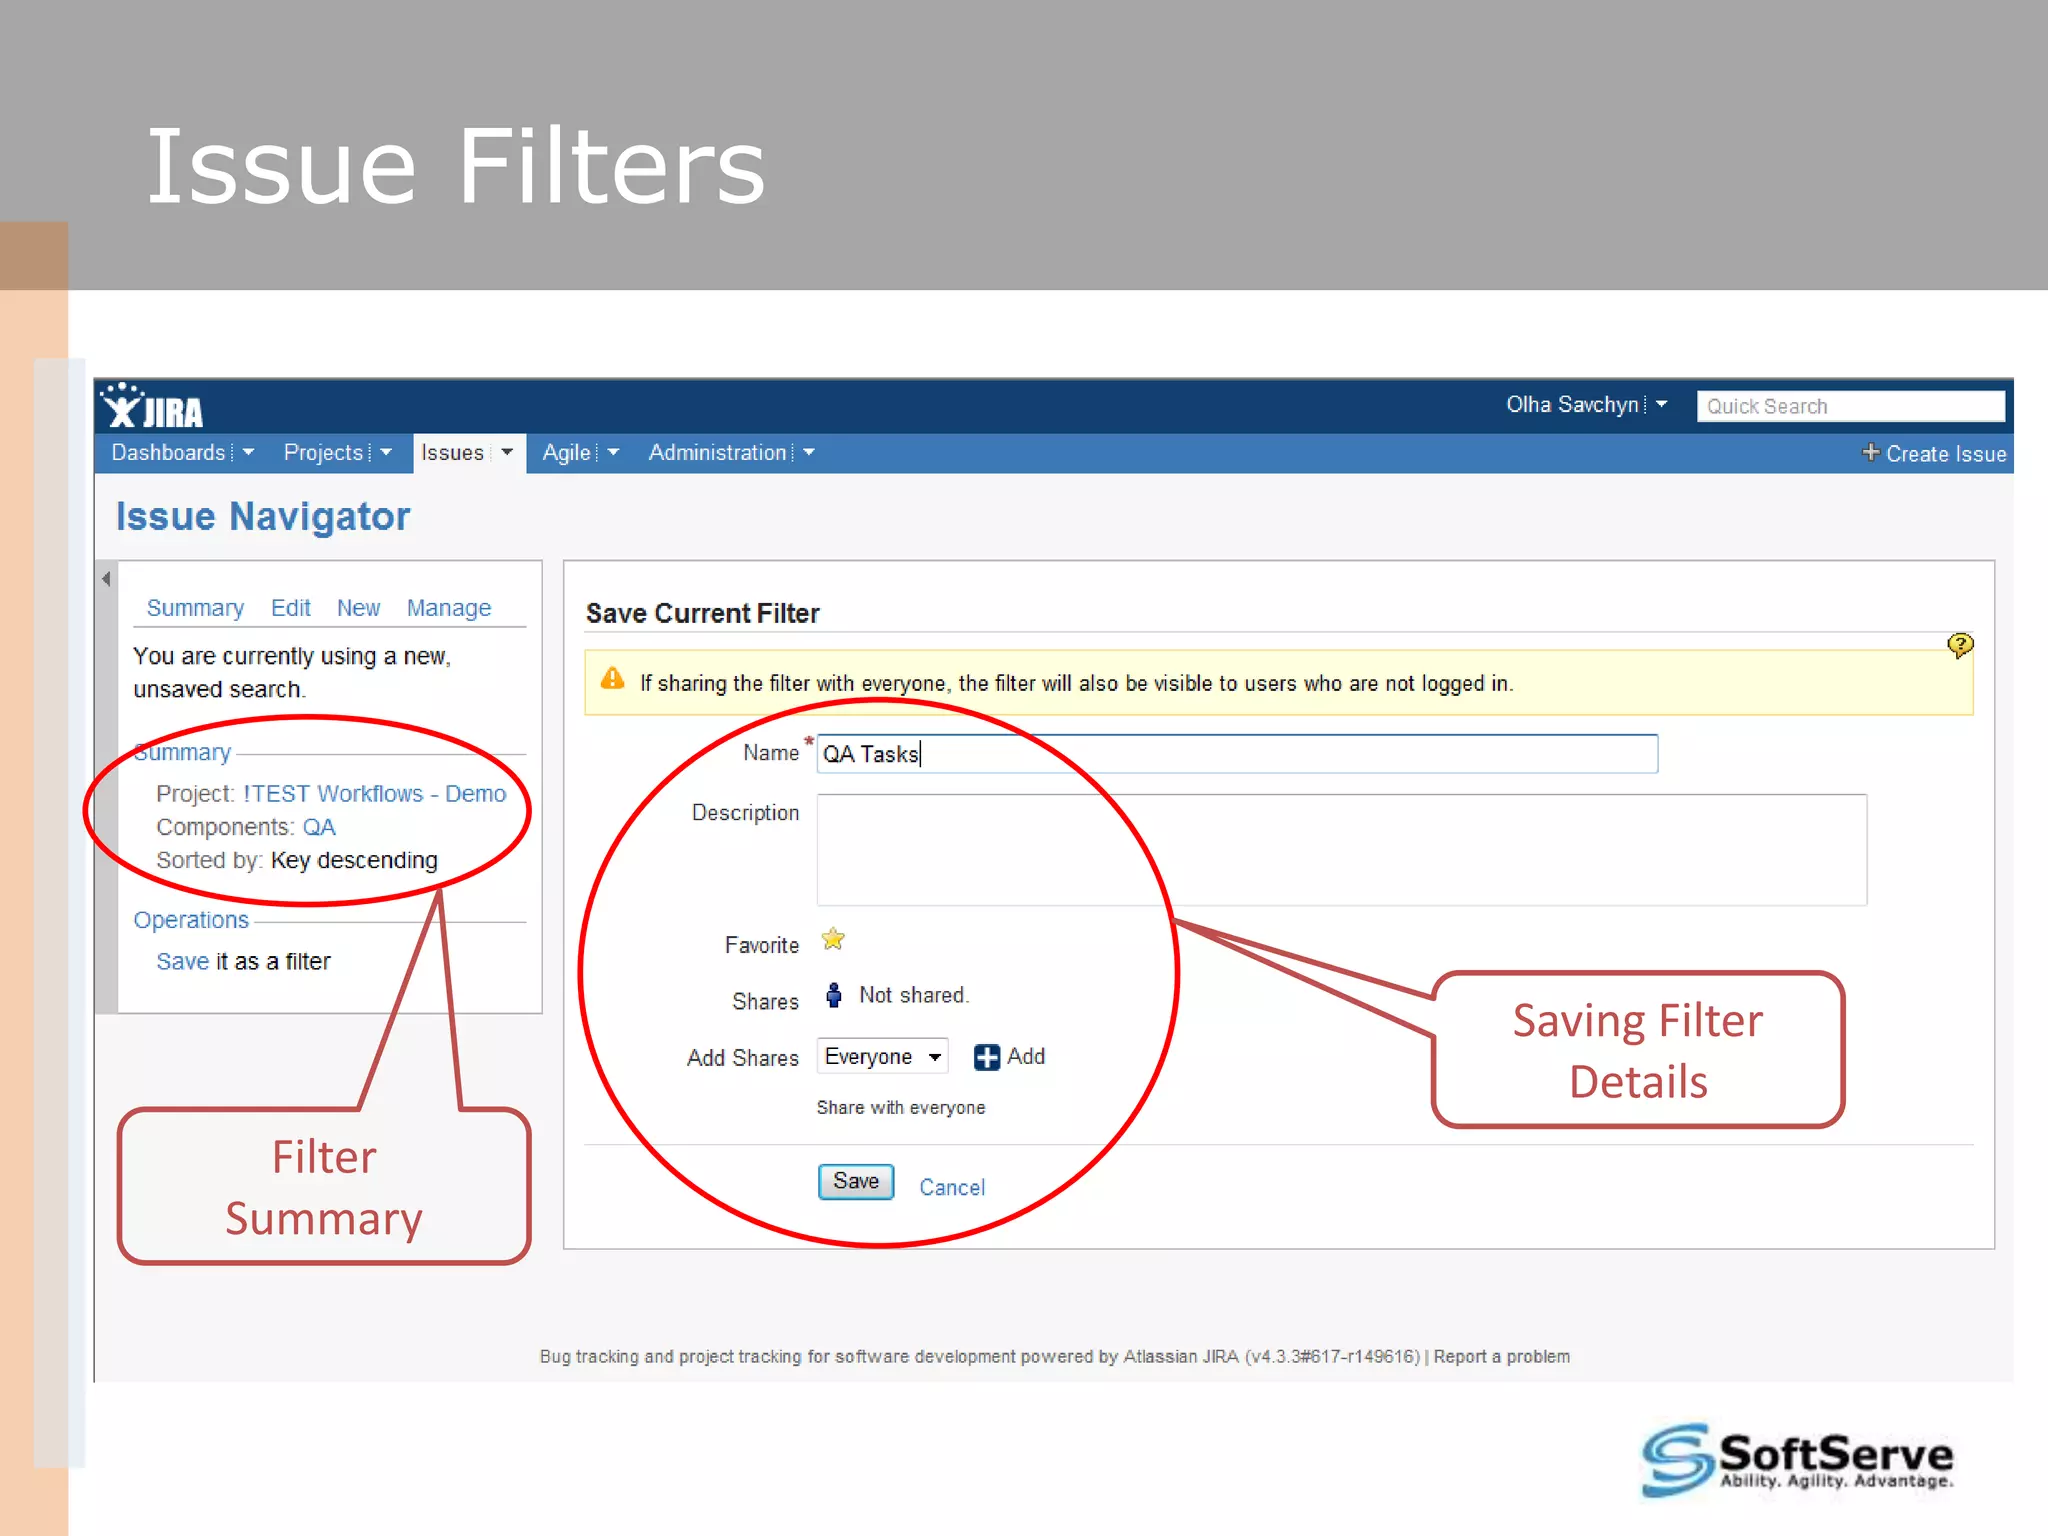
Task: Open the Administration dropdown arrow
Action: click(809, 453)
